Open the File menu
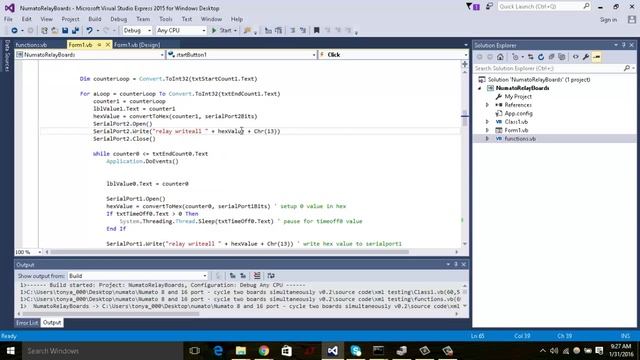The image size is (640, 360). 8,19
